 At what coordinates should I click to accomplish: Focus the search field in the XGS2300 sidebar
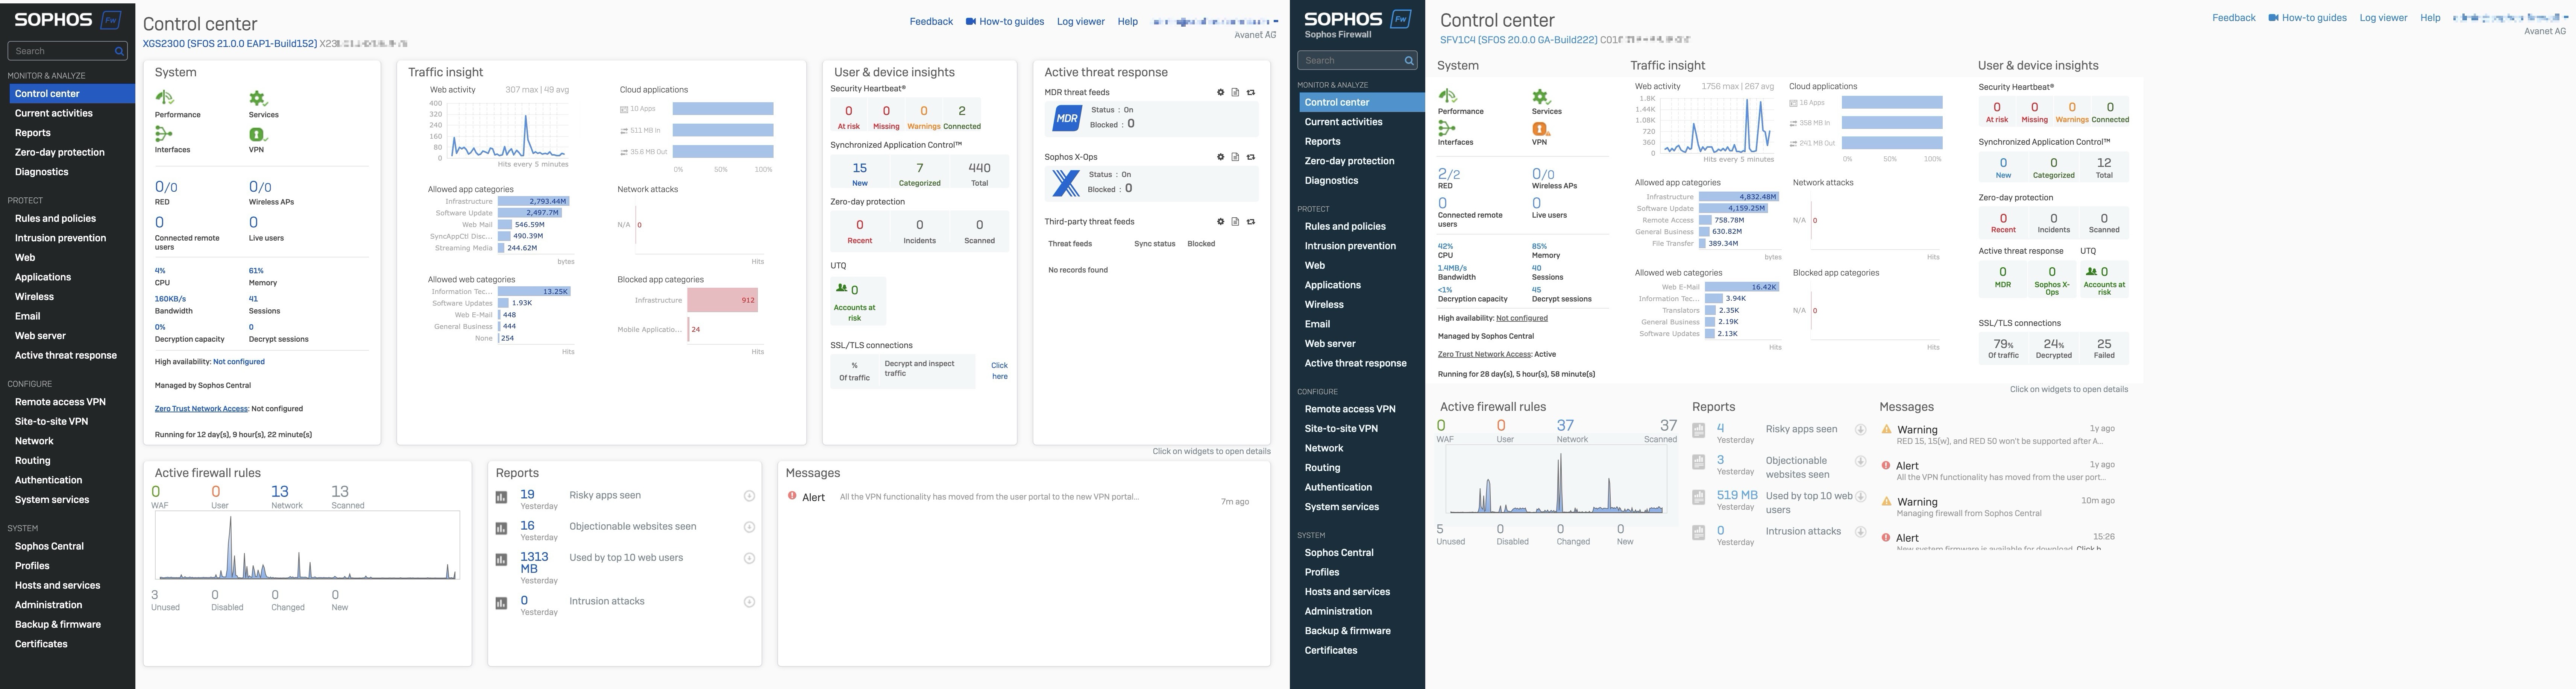[x=67, y=51]
